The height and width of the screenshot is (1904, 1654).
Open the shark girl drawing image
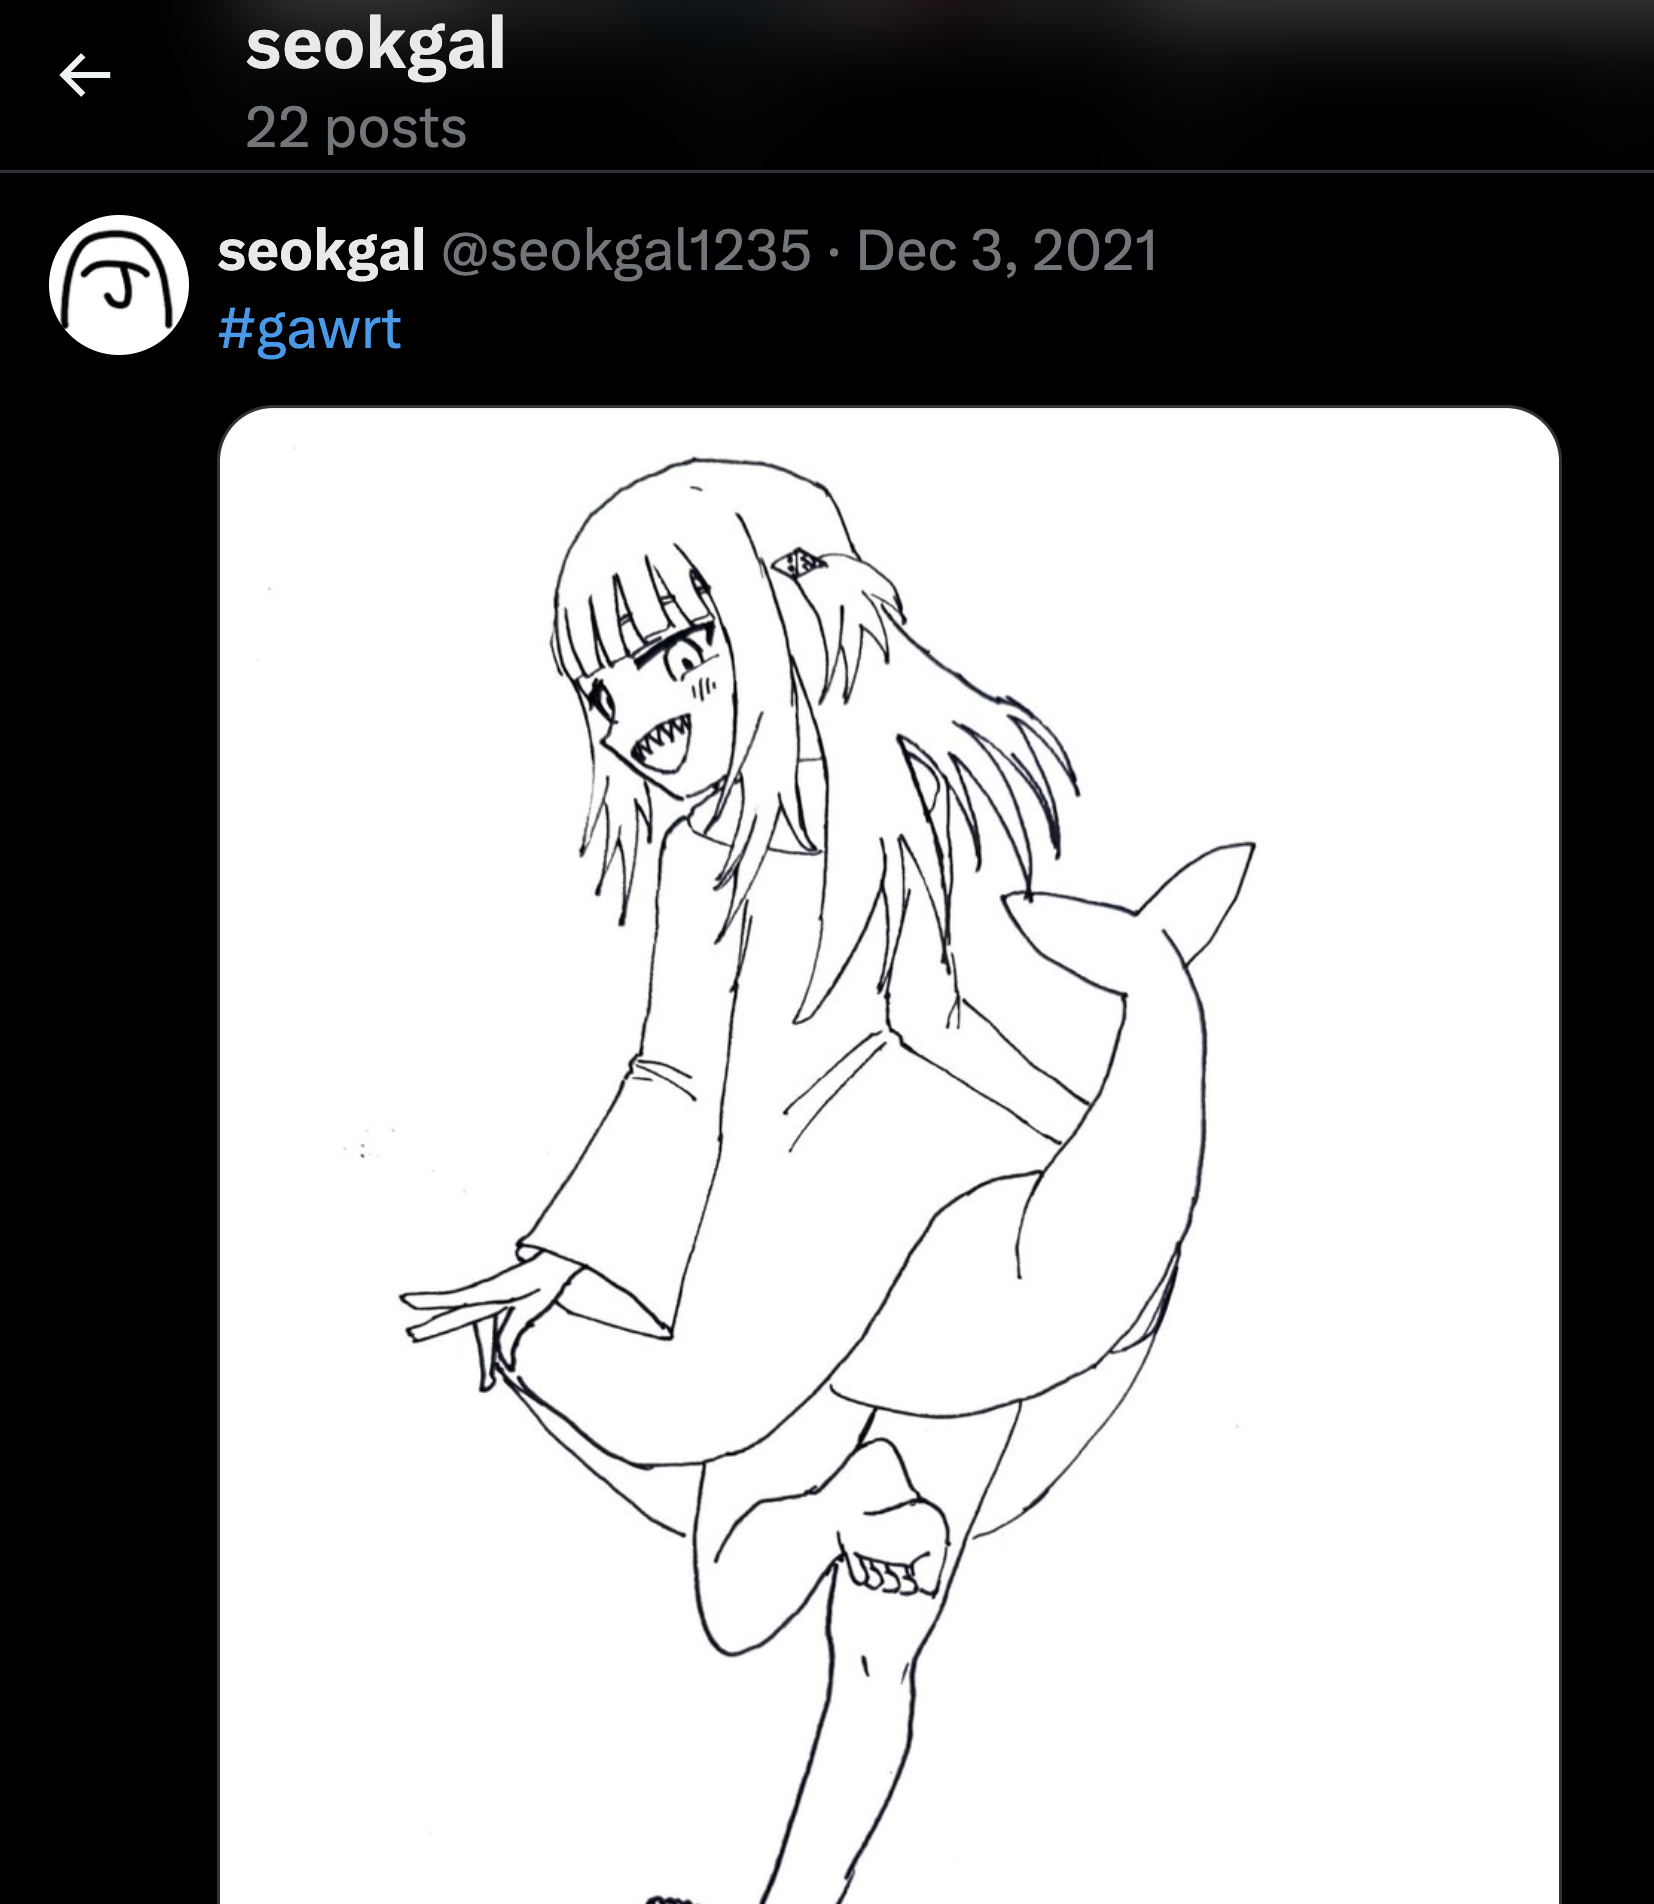coord(889,1155)
